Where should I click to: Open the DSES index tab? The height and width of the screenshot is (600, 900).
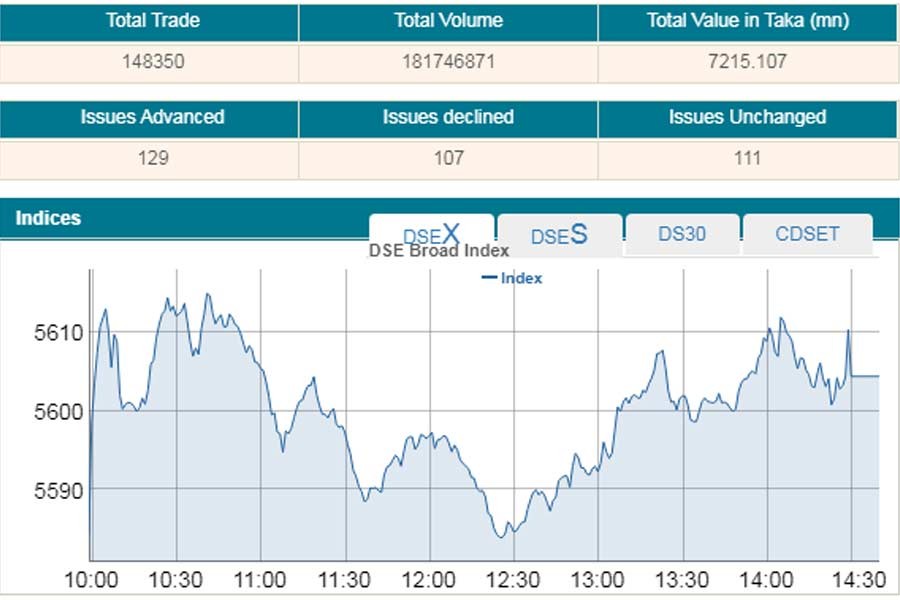tap(559, 236)
